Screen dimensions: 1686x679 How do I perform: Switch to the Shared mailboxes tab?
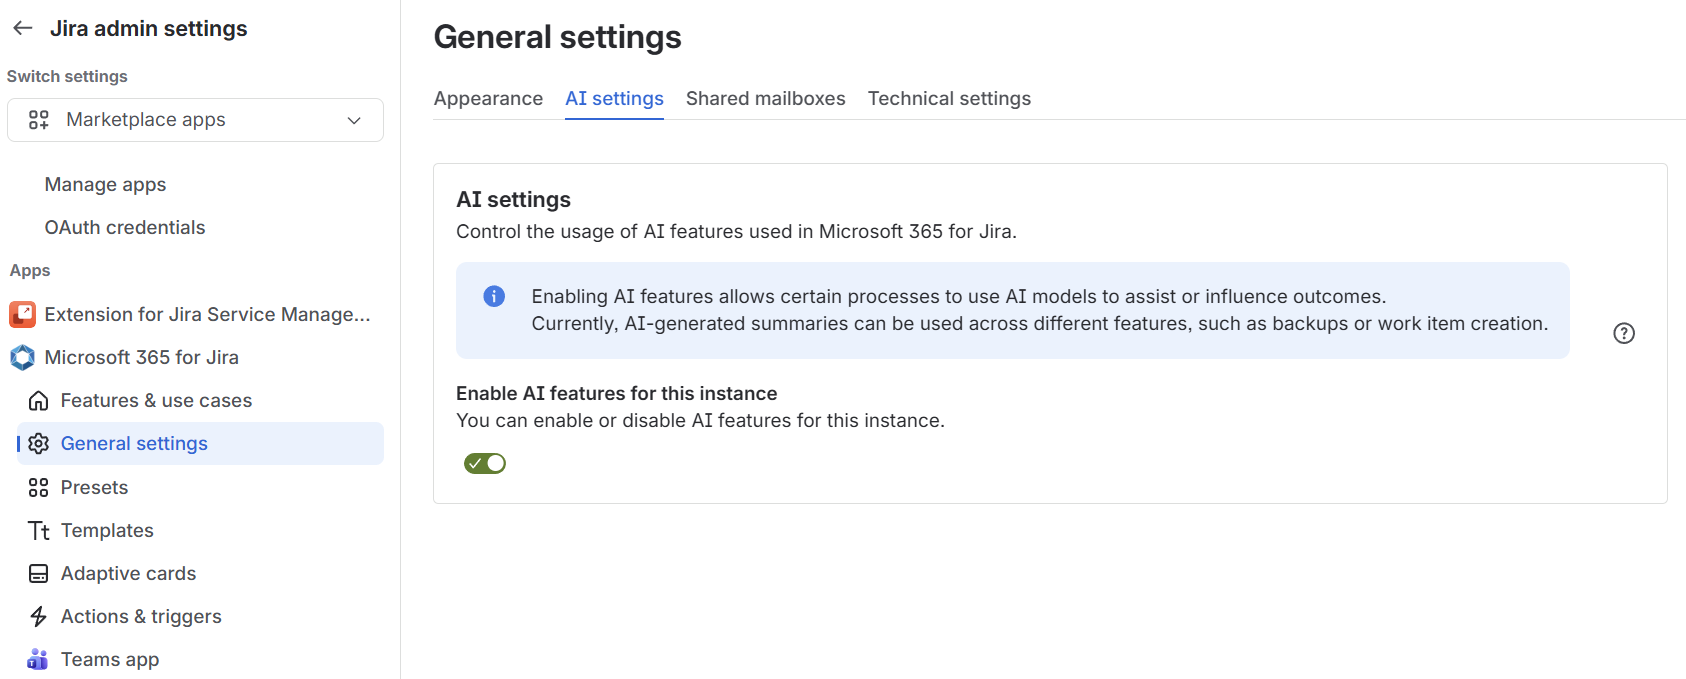coord(766,98)
